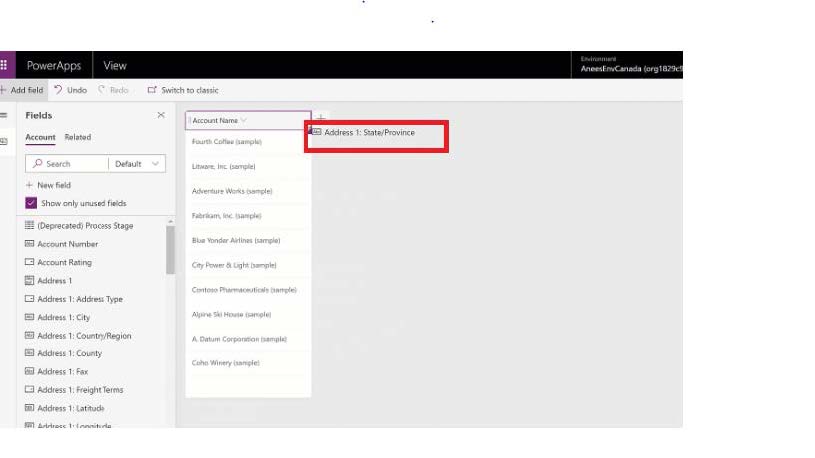Close the Fields panel
This screenshot has width=815, height=458.
161,115
